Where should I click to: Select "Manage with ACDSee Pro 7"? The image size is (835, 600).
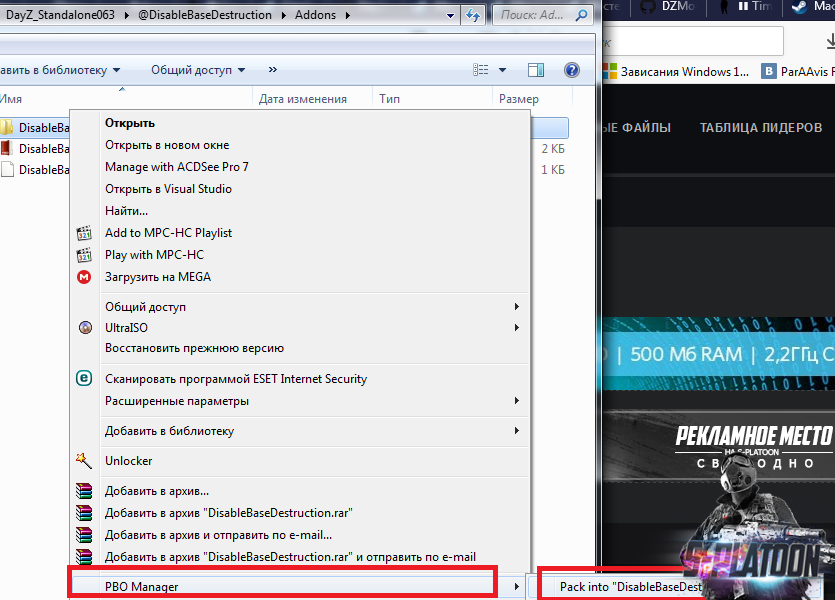point(177,167)
